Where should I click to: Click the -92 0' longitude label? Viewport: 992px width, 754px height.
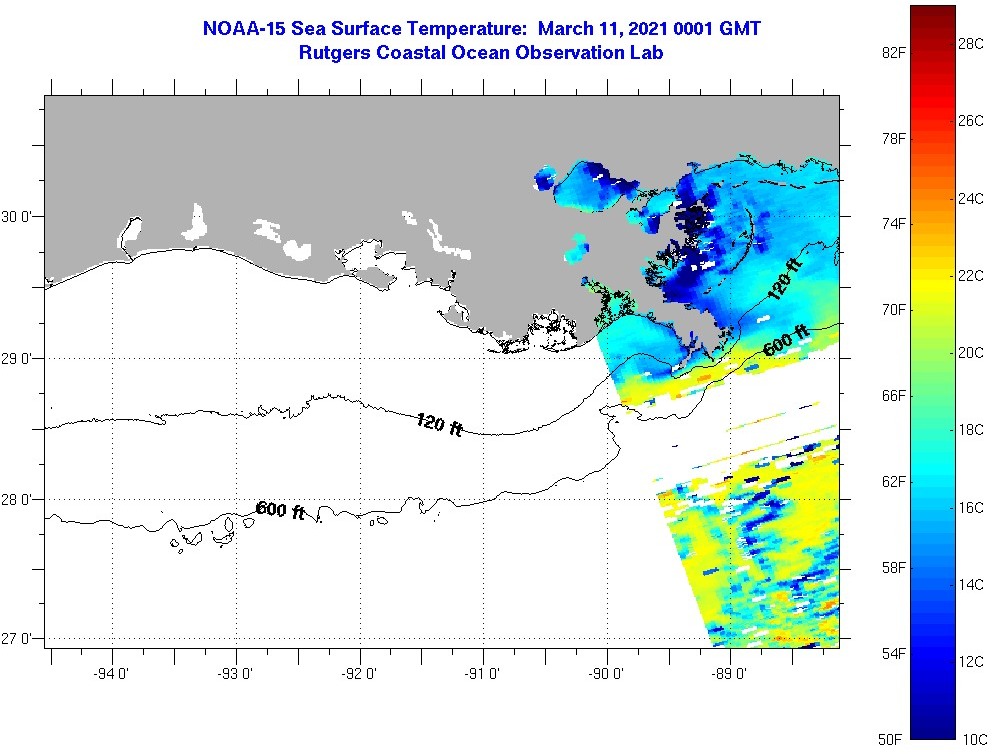(359, 674)
